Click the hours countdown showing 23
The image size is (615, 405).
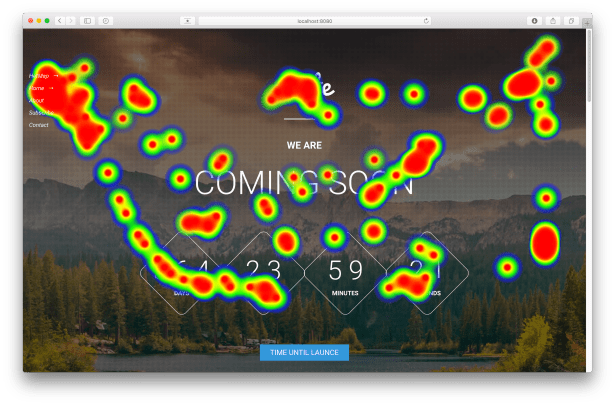pyautogui.click(x=264, y=272)
